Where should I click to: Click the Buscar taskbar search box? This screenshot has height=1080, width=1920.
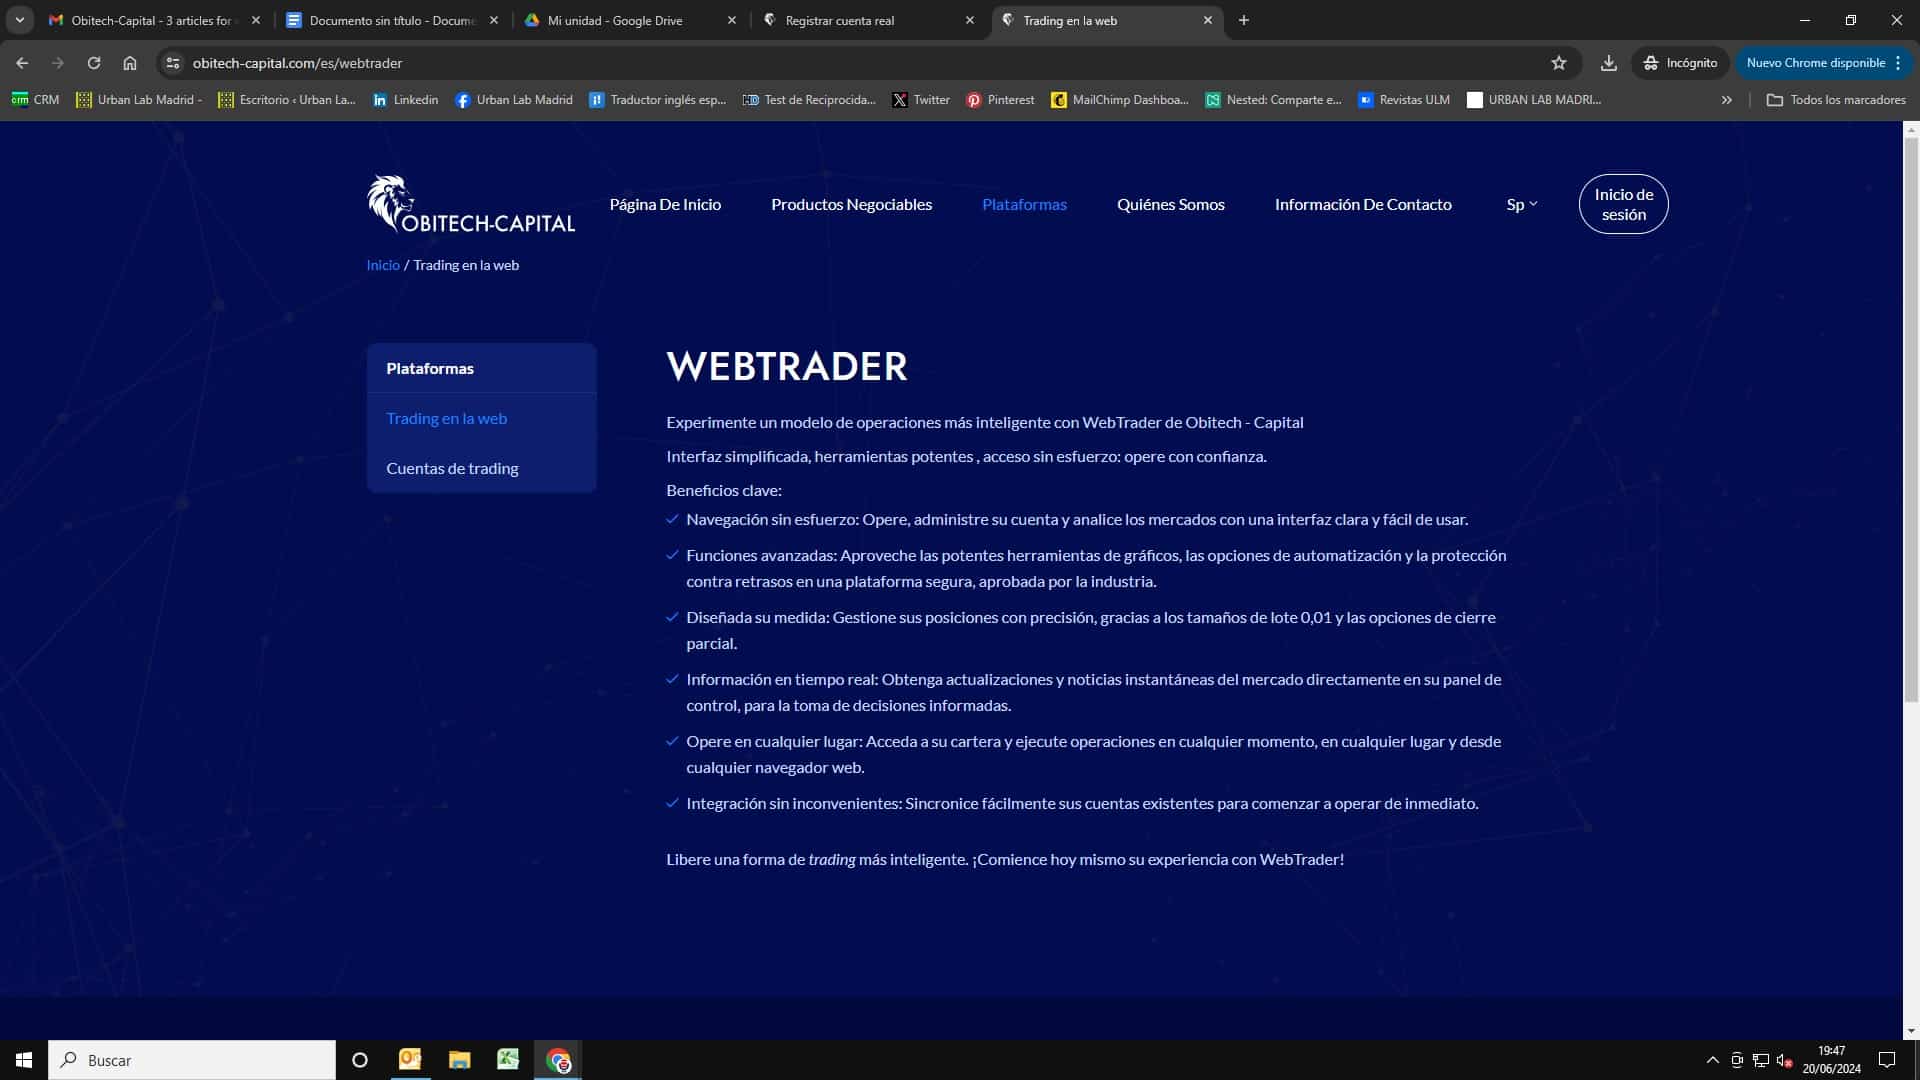pos(192,1060)
